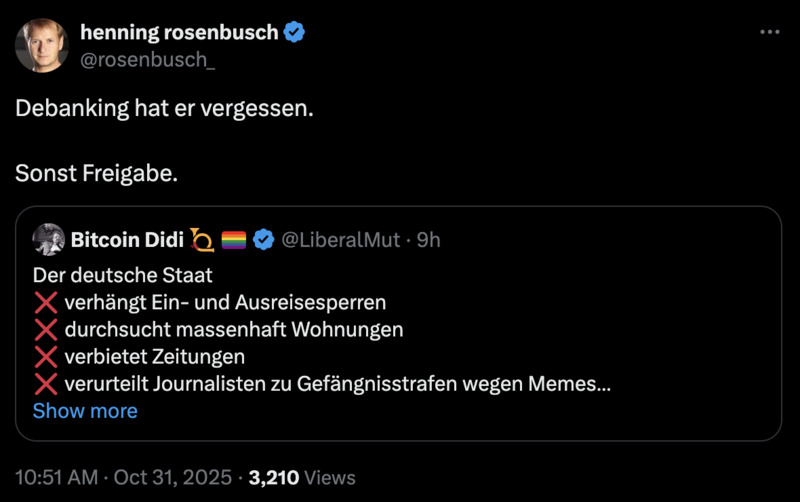Open the tweet's three-dot more options menu

(769, 32)
